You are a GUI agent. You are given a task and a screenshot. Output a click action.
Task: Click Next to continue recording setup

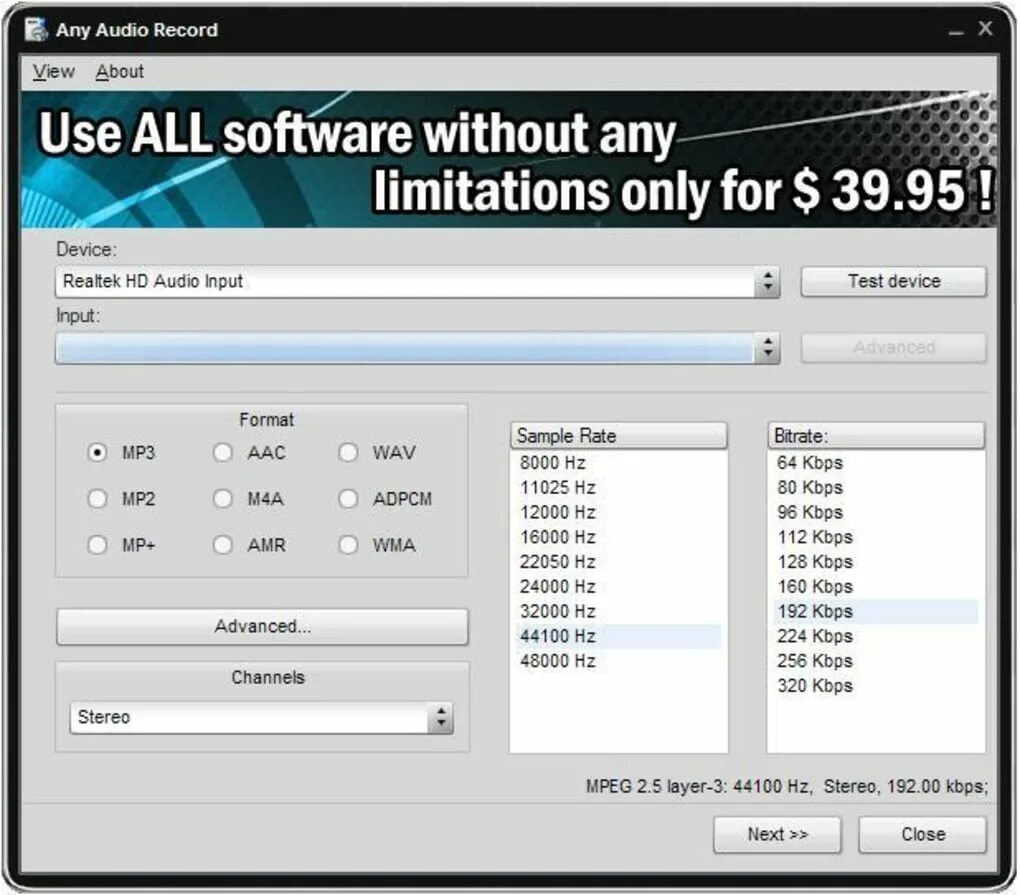(x=777, y=834)
